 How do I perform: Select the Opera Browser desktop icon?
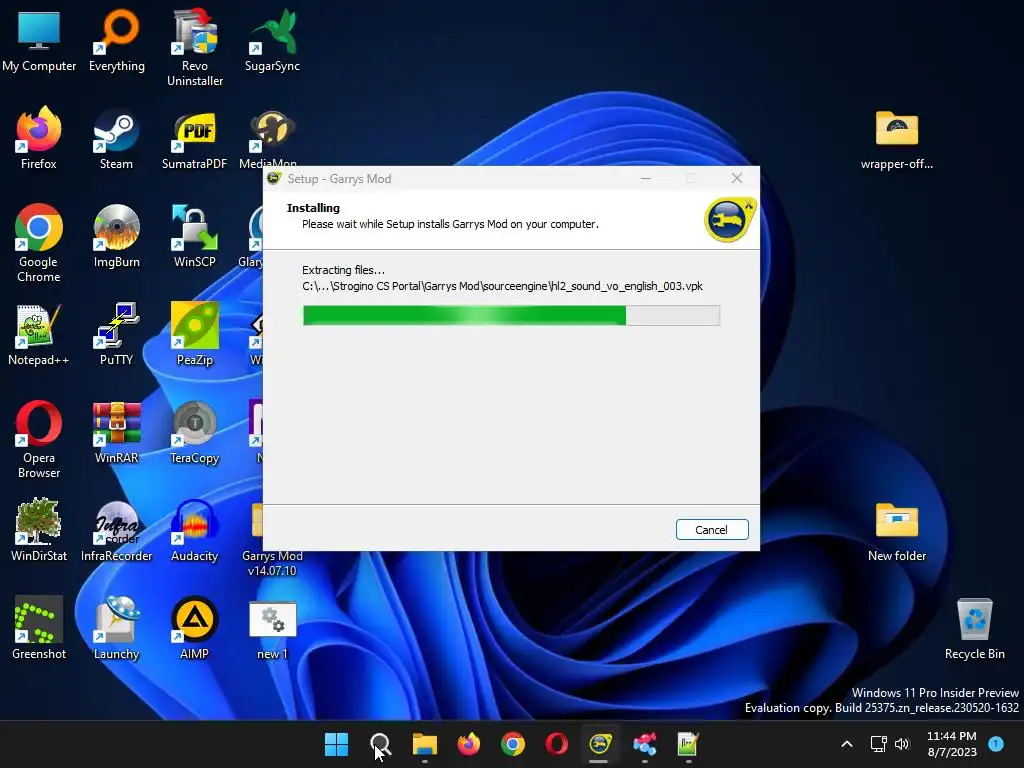pyautogui.click(x=39, y=440)
